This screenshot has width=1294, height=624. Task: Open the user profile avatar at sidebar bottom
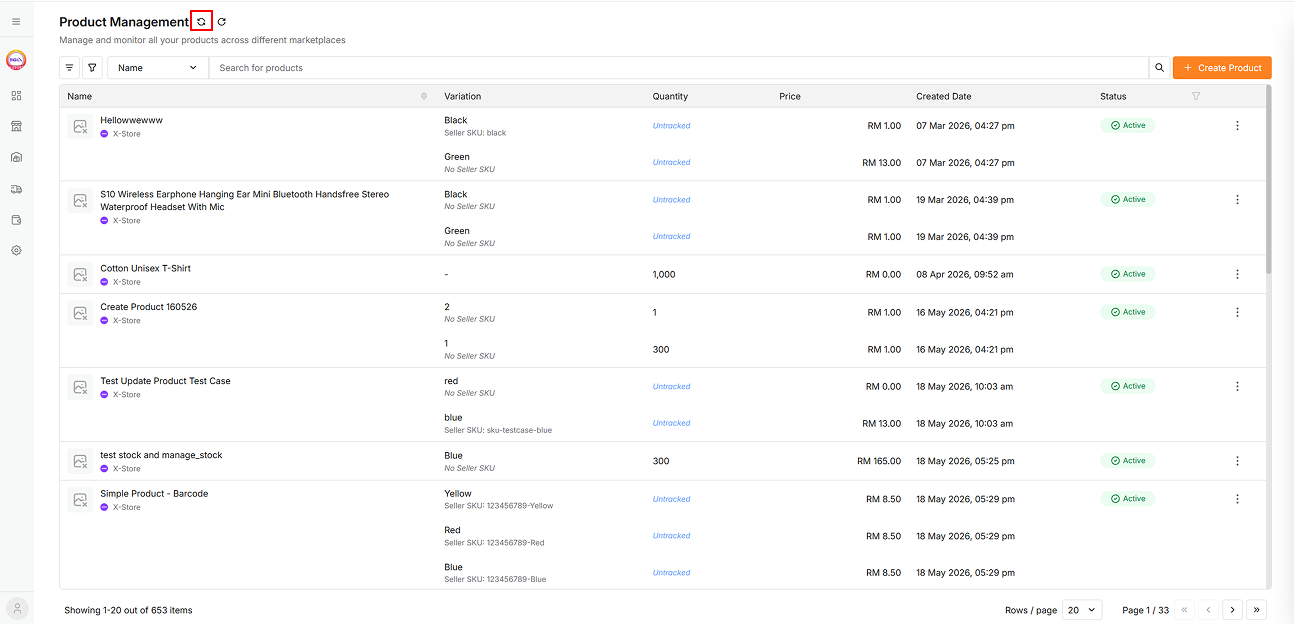pyautogui.click(x=17, y=608)
